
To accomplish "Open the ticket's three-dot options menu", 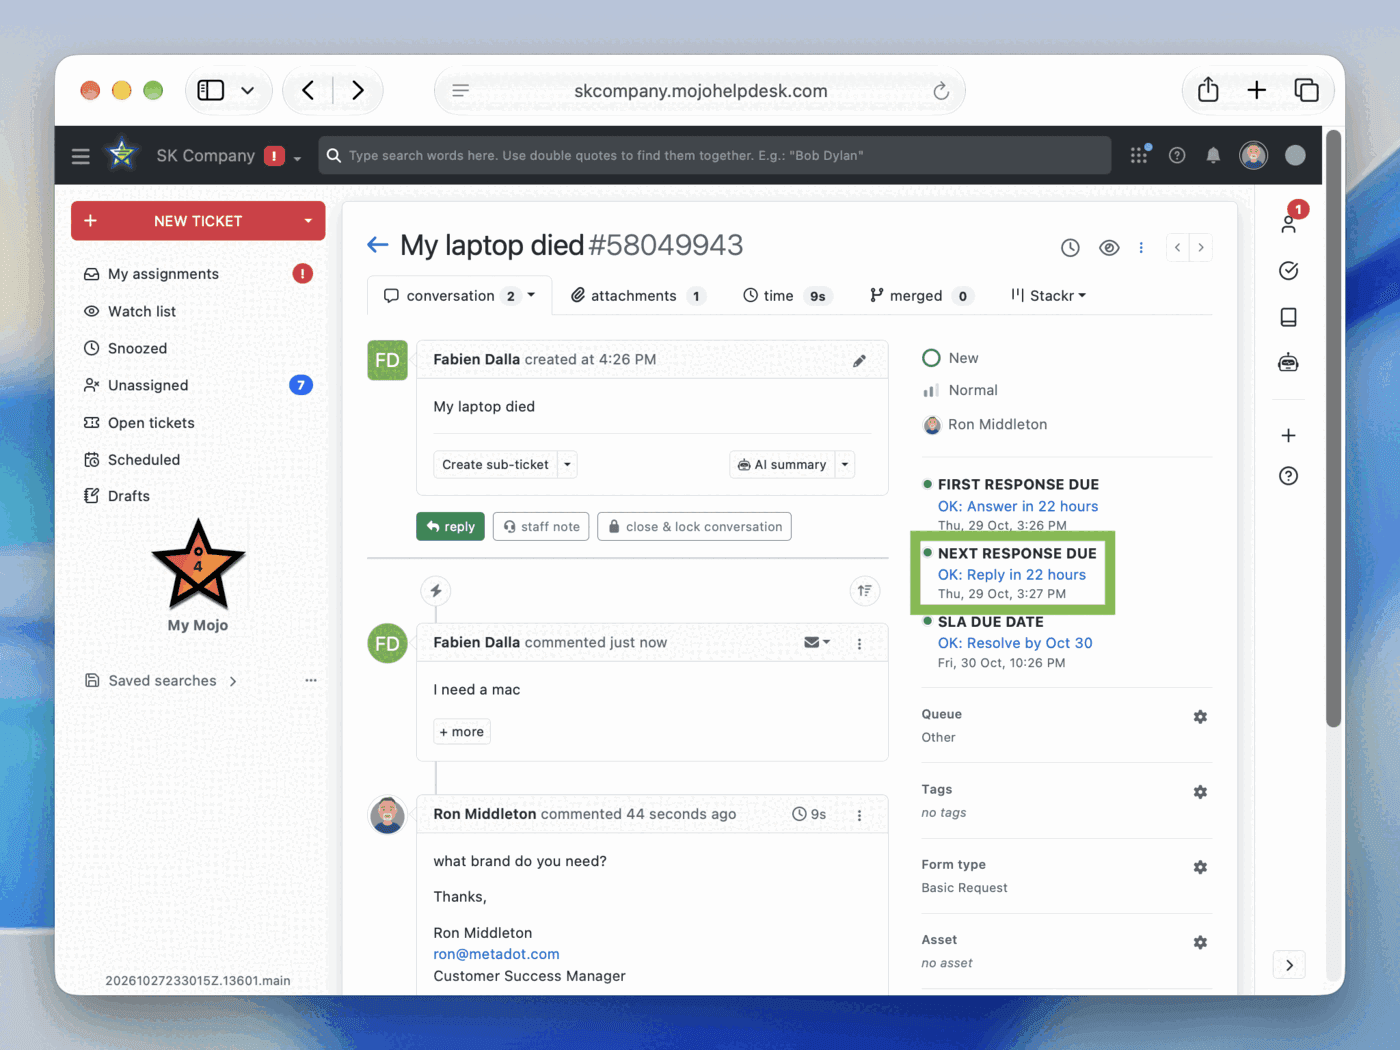I will click(x=1141, y=248).
